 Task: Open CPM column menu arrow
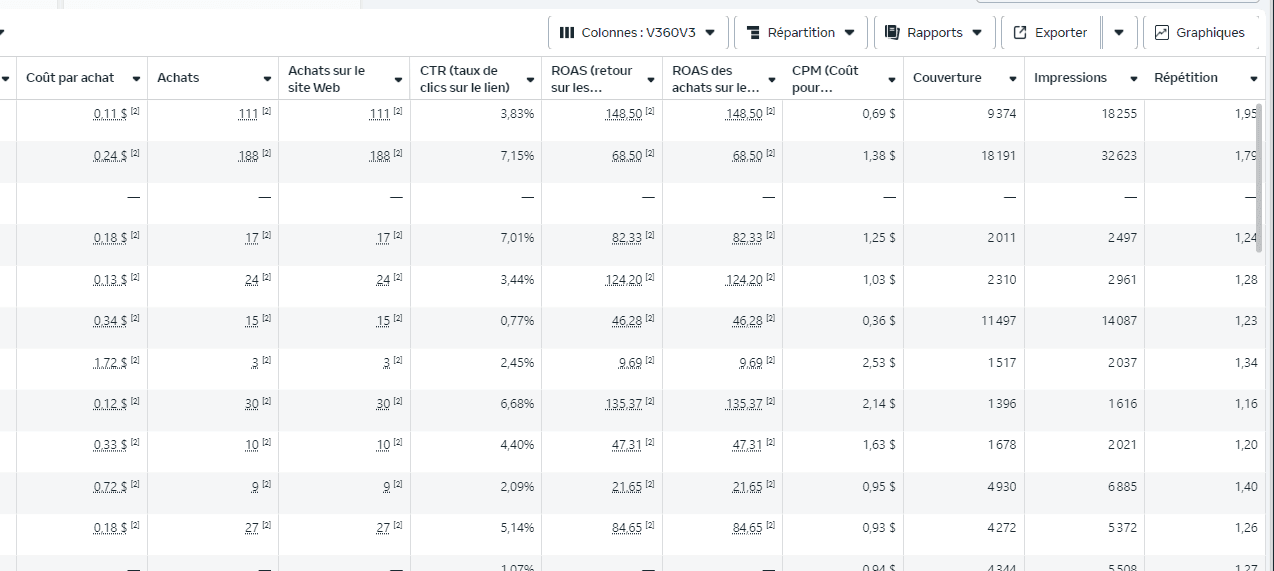[892, 78]
